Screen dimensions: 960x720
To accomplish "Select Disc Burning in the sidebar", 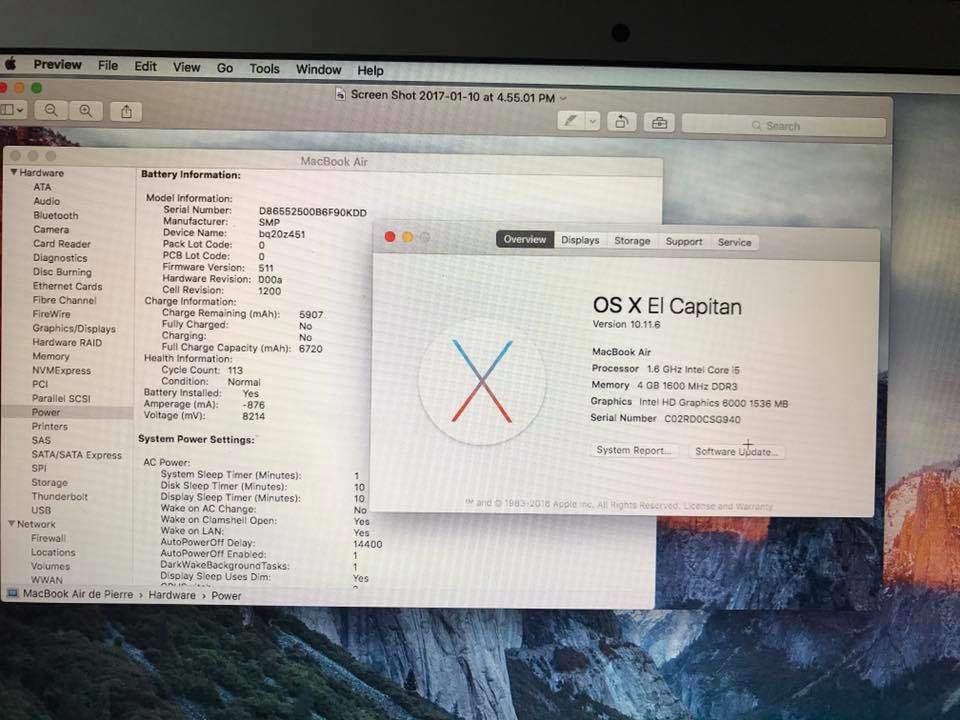I will point(62,272).
